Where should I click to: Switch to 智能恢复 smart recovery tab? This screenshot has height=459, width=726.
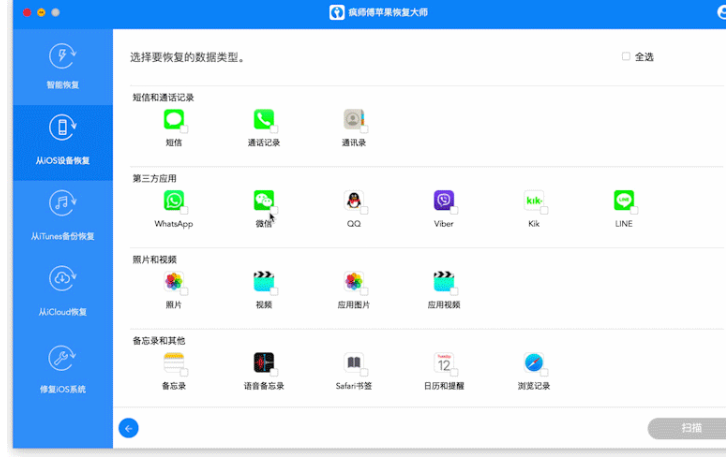click(63, 67)
